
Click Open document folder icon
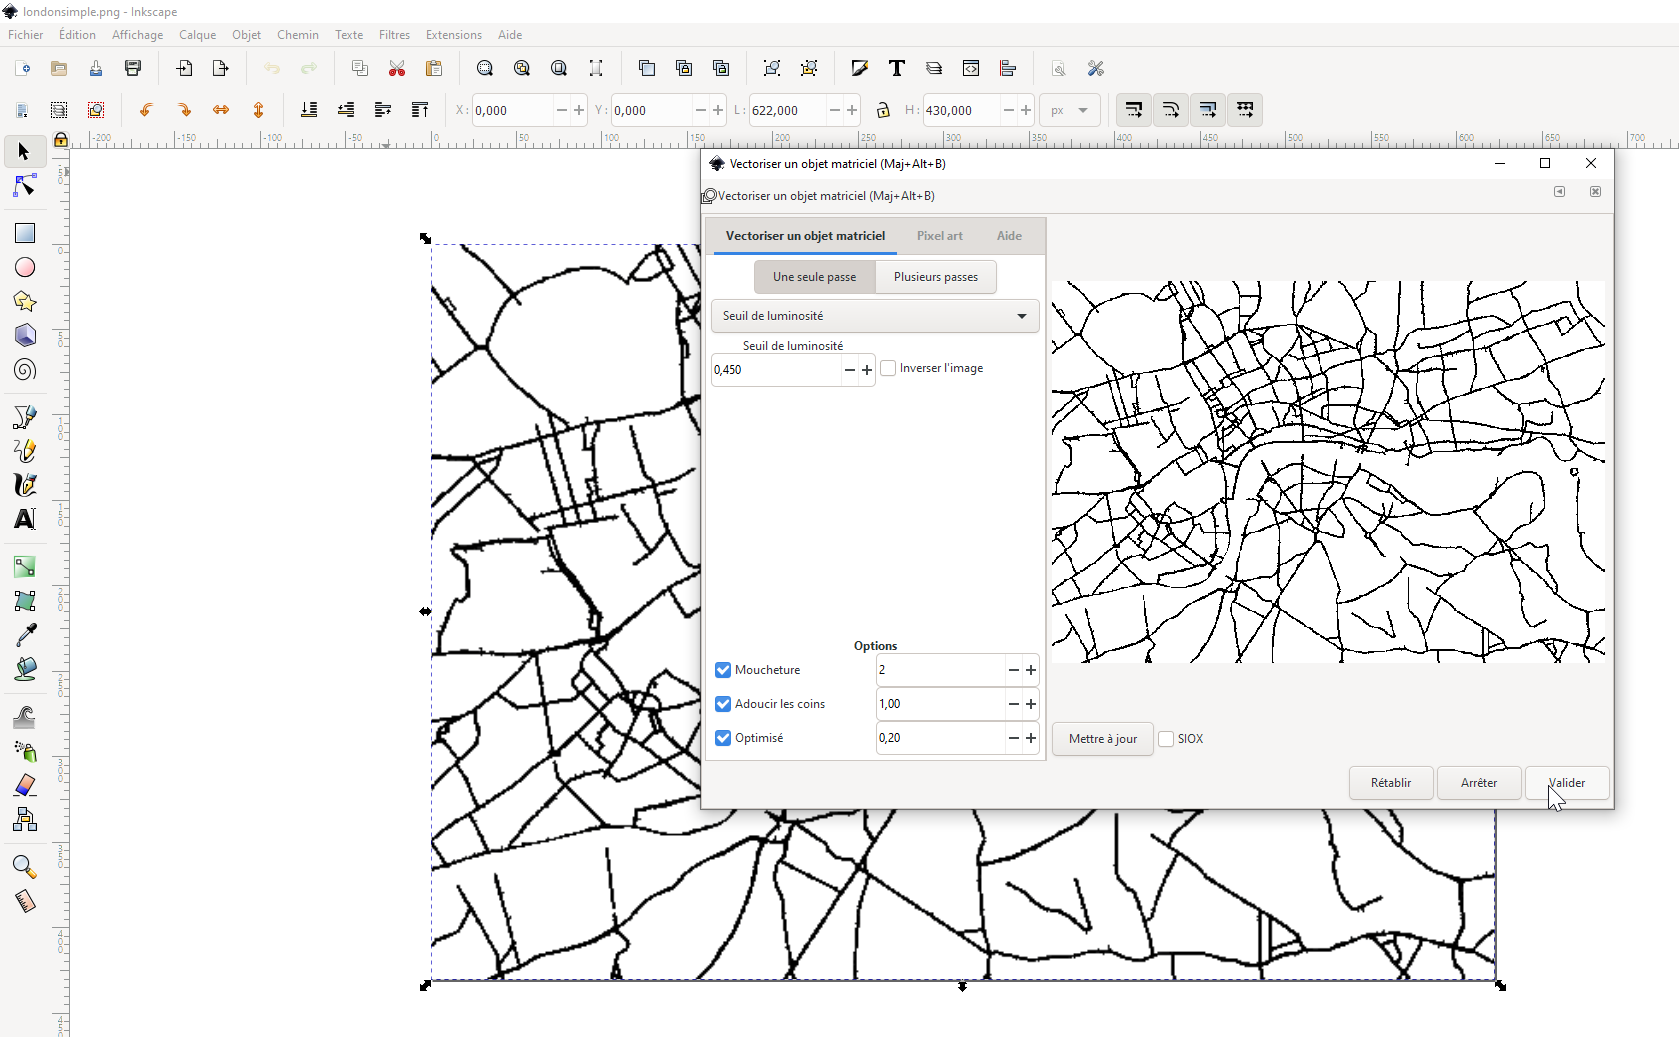59,68
